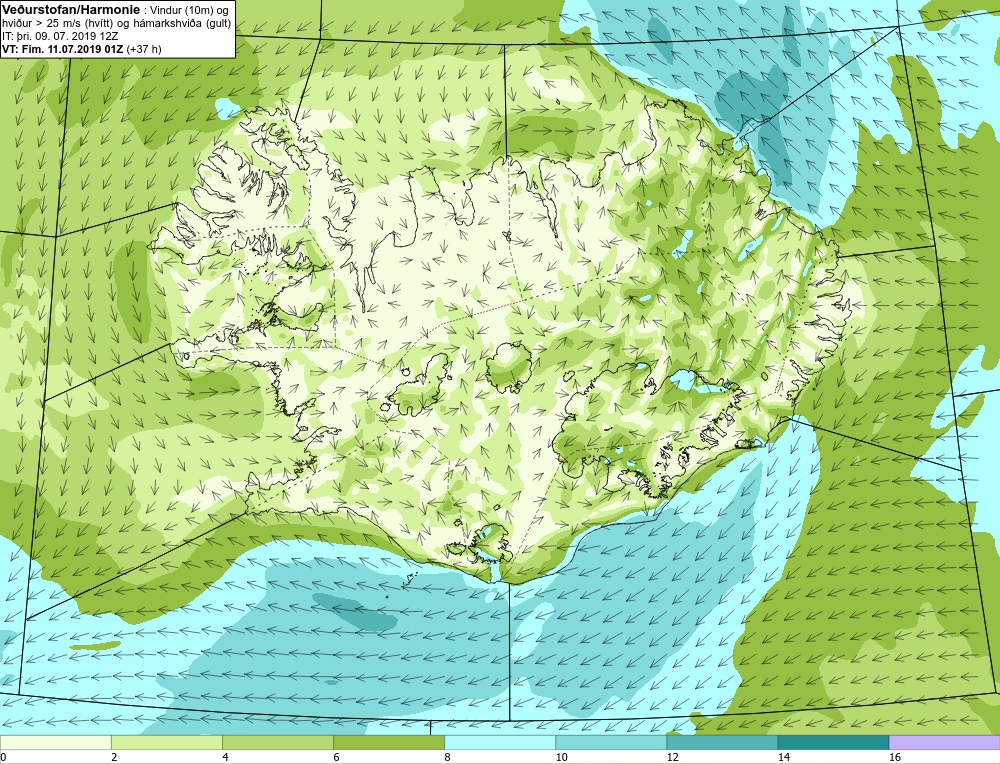The width and height of the screenshot is (1000, 764).
Task: Click the 2–4 m/s light green legend swatch
Action: [166, 742]
